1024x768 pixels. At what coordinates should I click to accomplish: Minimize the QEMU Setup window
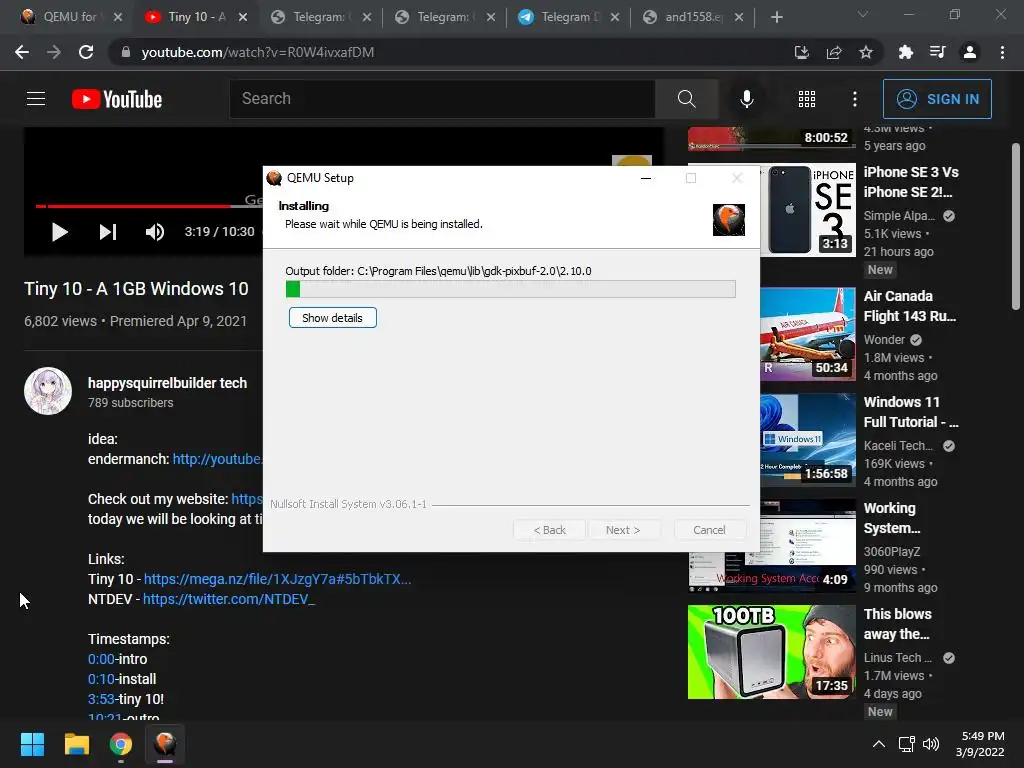pyautogui.click(x=646, y=178)
